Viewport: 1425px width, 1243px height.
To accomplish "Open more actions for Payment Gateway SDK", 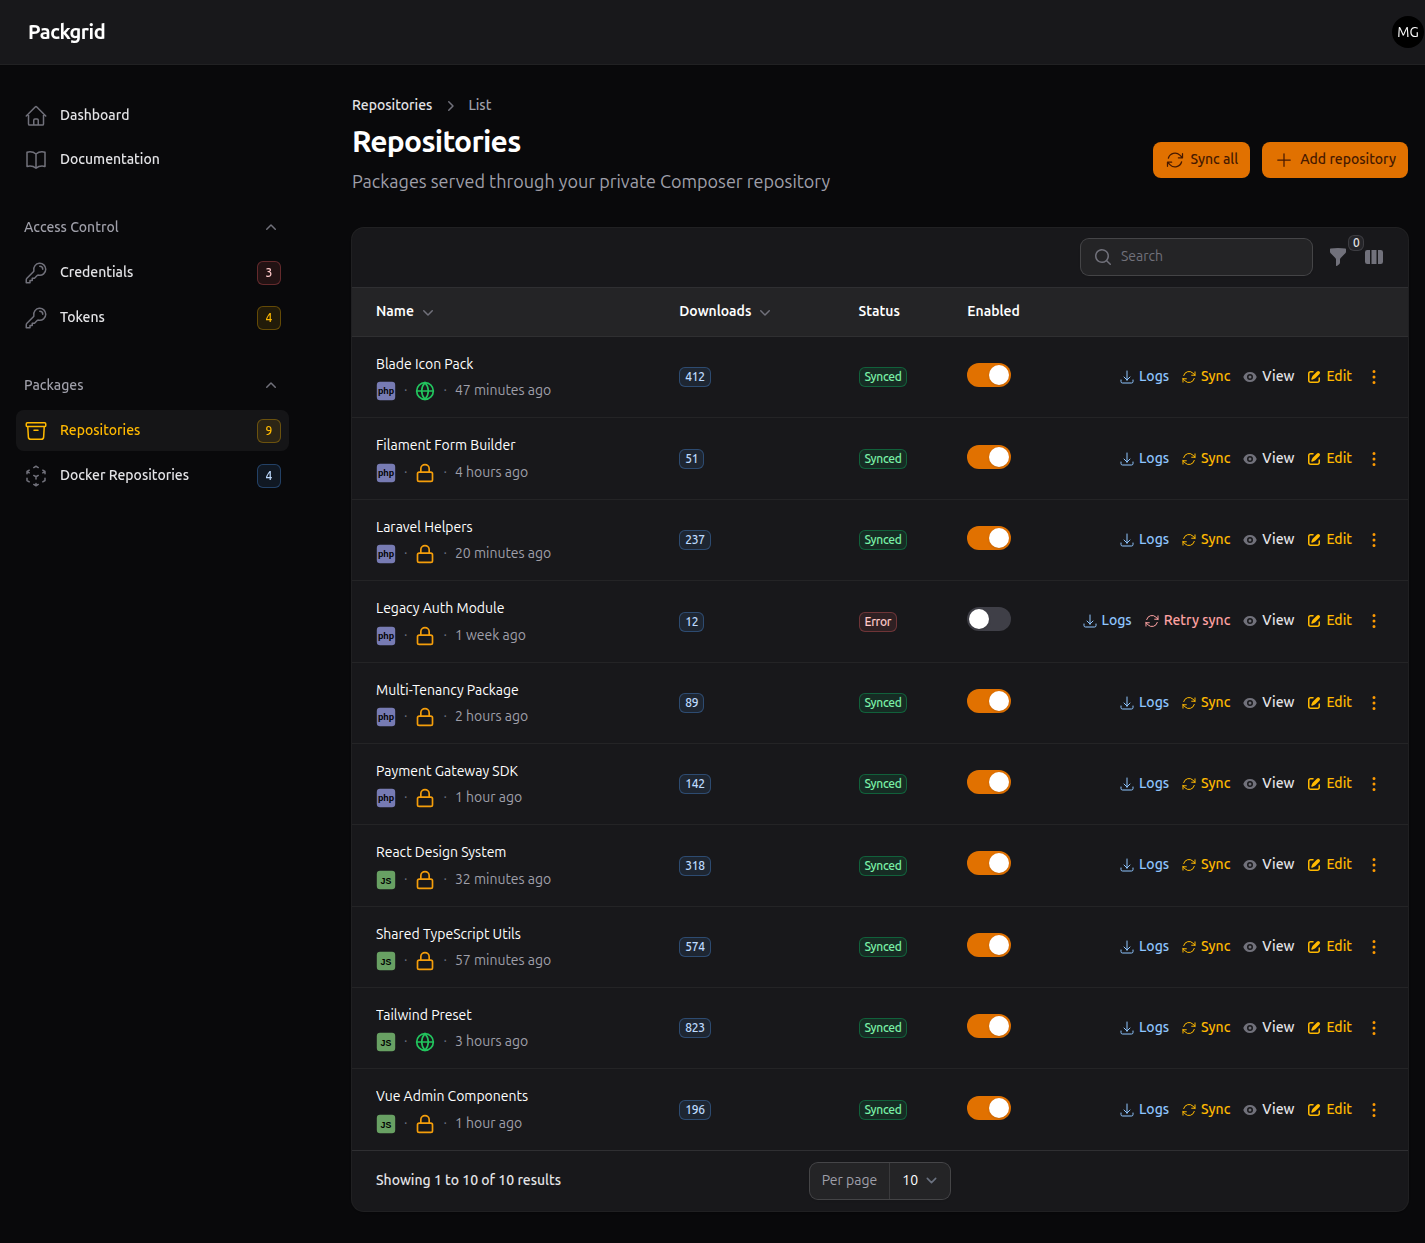I will coord(1374,784).
